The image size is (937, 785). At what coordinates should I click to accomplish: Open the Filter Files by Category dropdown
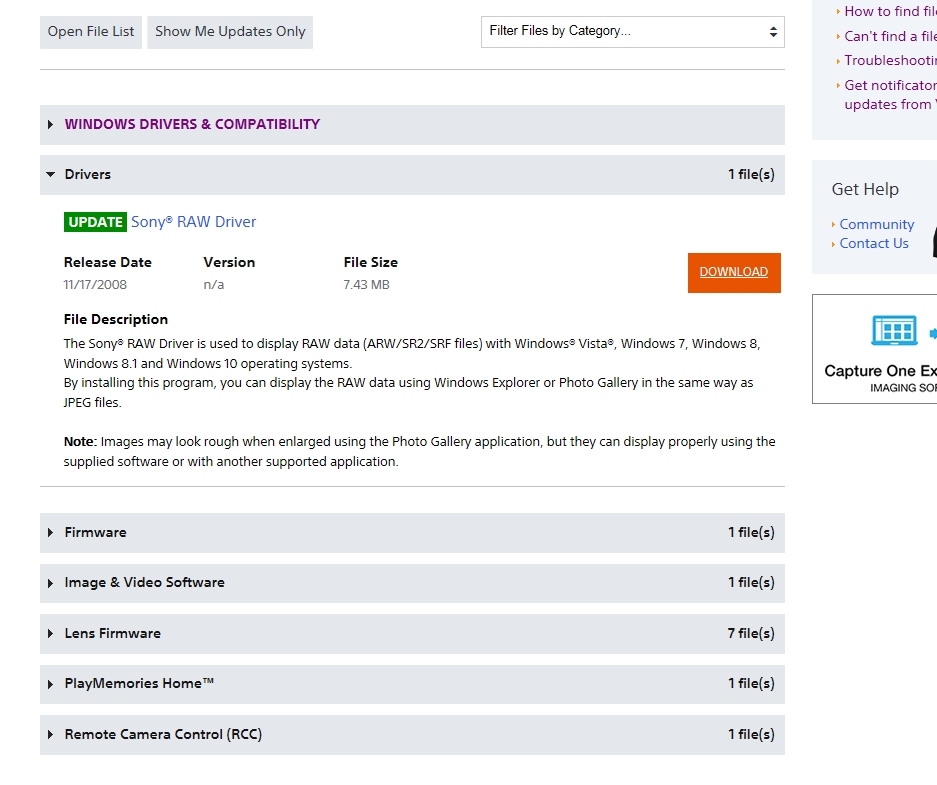[x=632, y=32]
